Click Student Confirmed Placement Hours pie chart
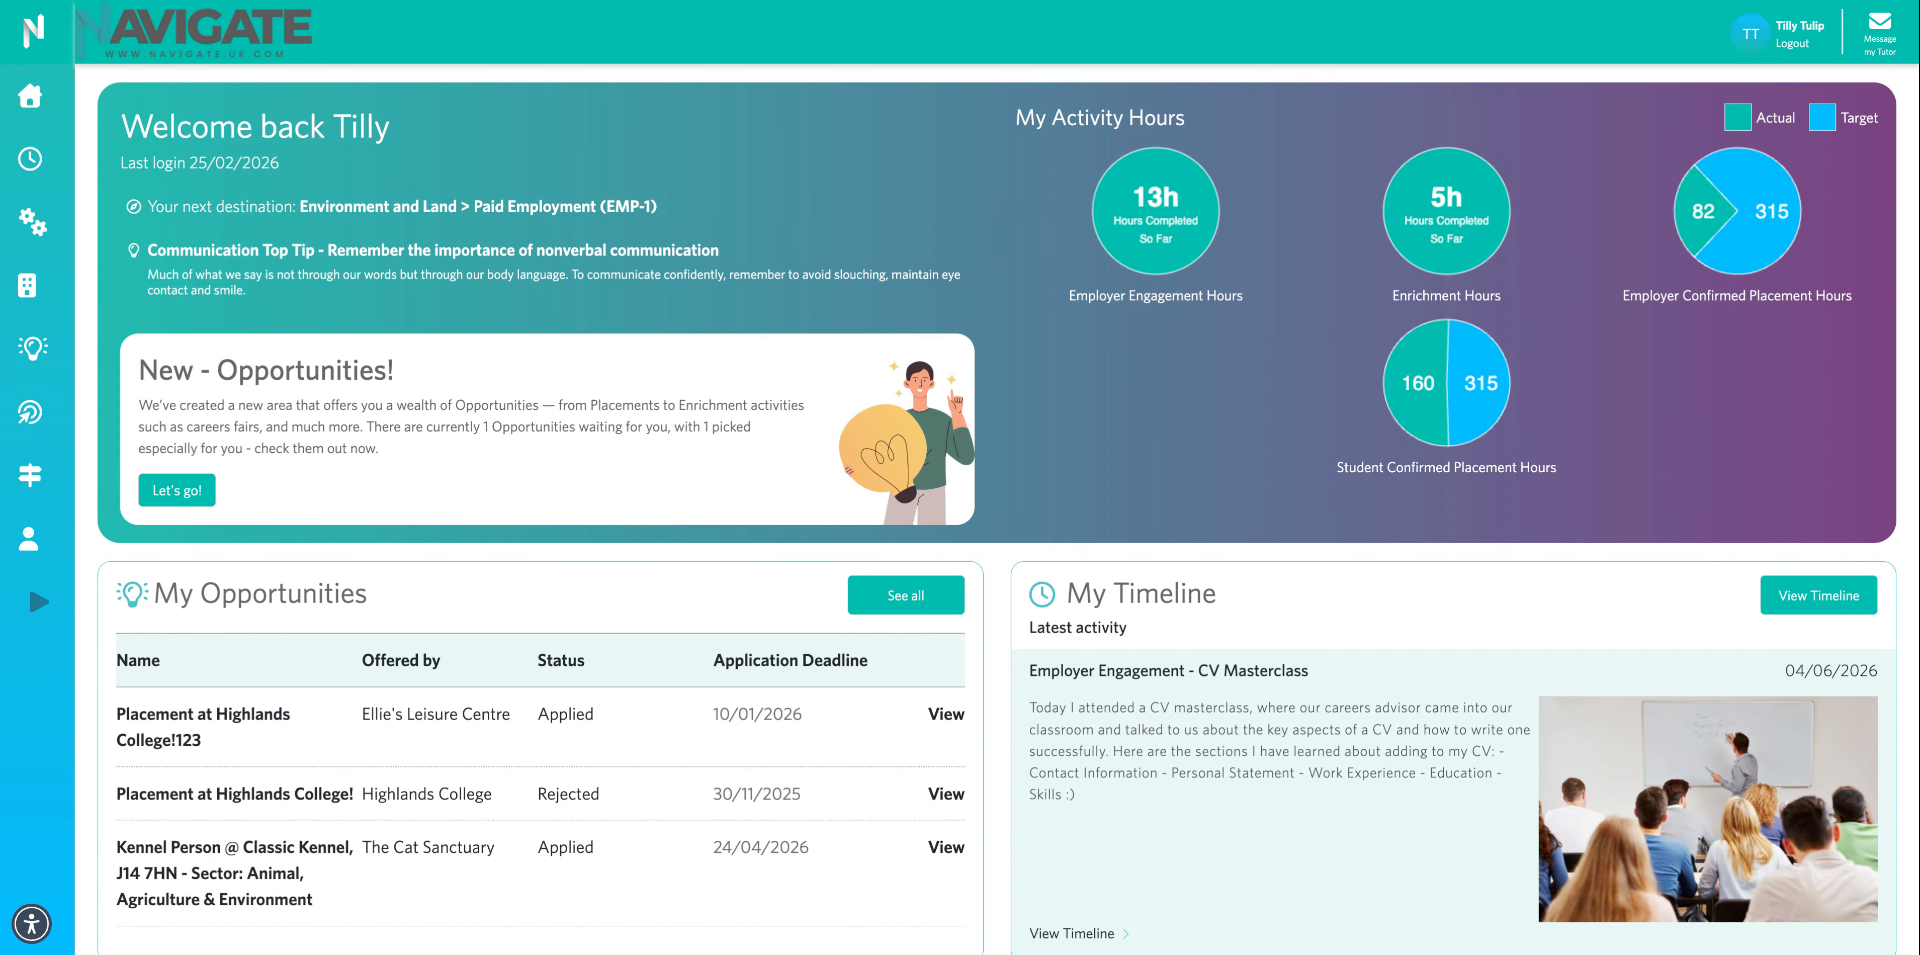The height and width of the screenshot is (955, 1920). pos(1446,383)
